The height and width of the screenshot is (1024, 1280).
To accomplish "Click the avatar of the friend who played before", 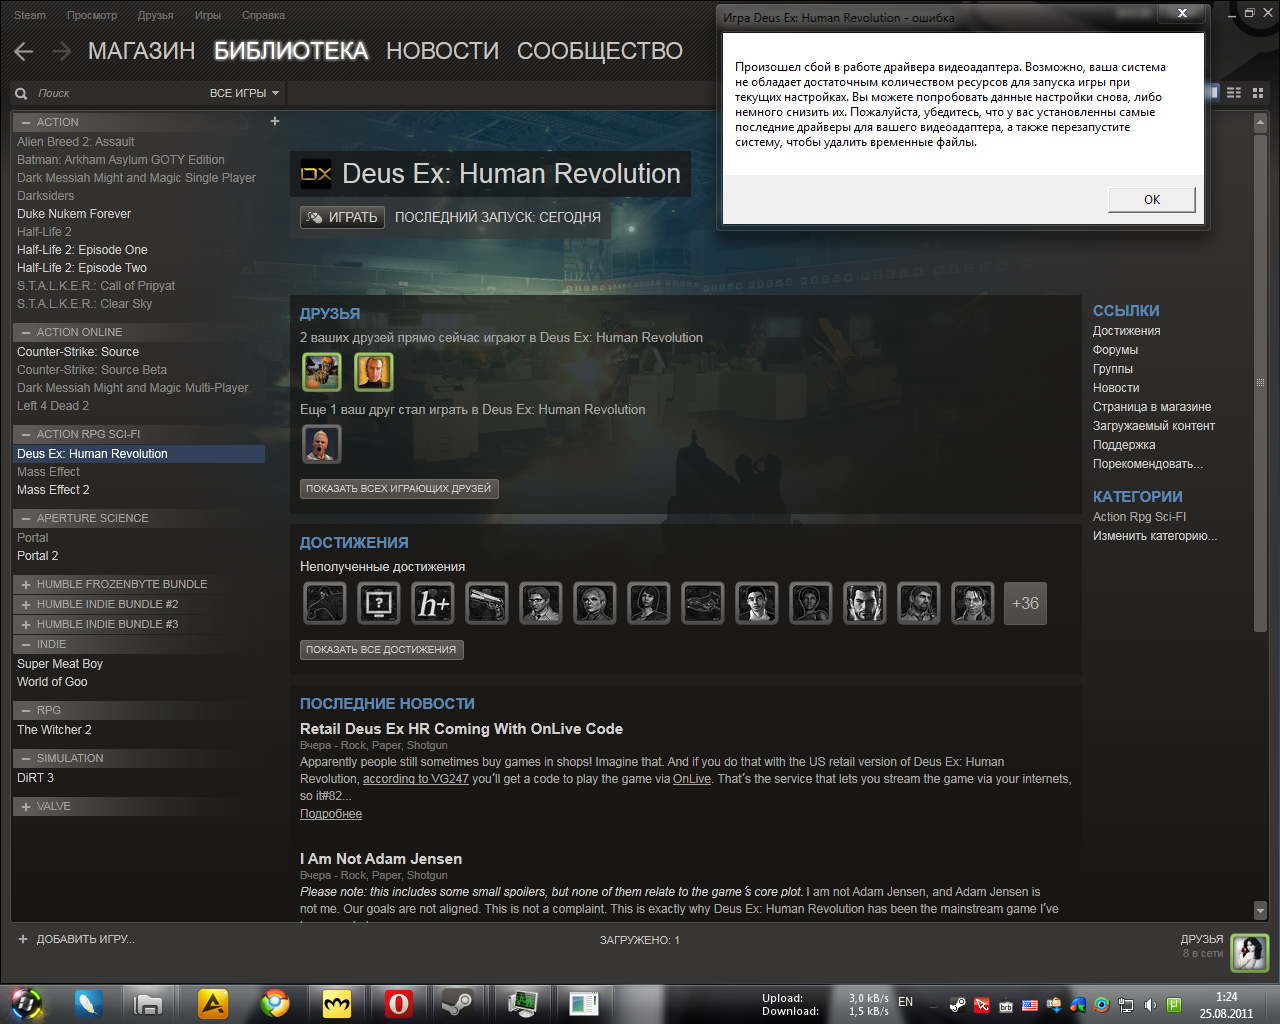I will pos(322,444).
